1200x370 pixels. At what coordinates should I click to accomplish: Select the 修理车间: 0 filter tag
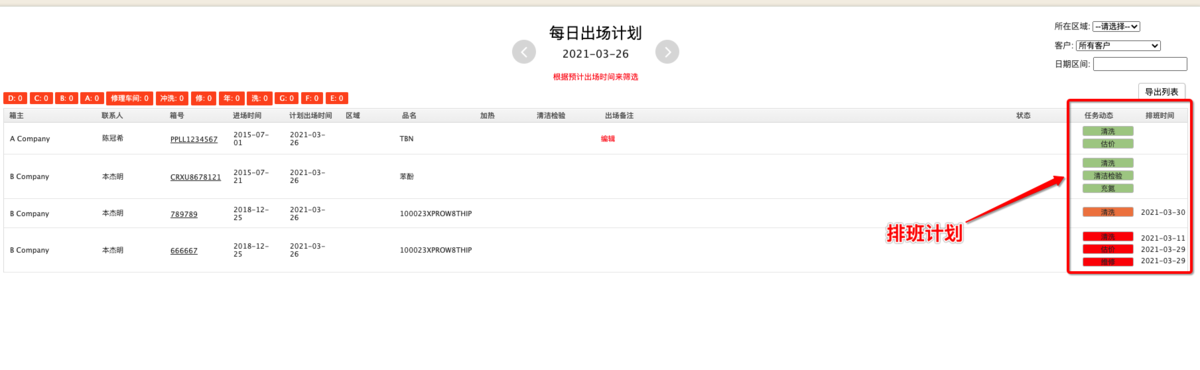click(x=129, y=98)
